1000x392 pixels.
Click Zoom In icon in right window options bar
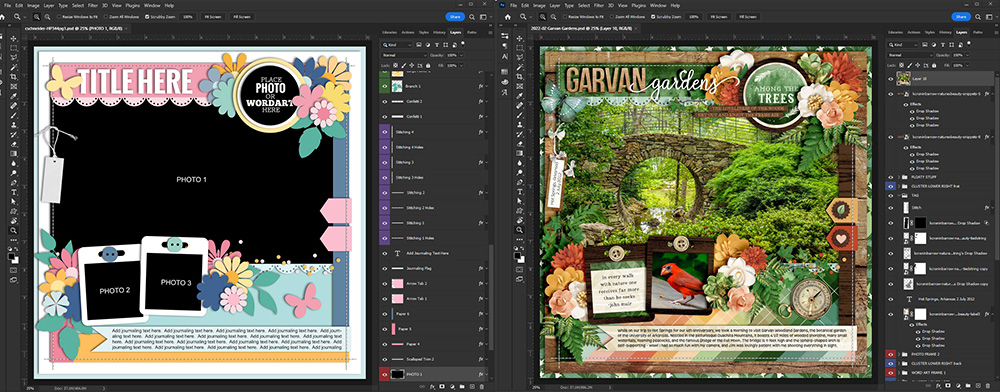pos(543,17)
